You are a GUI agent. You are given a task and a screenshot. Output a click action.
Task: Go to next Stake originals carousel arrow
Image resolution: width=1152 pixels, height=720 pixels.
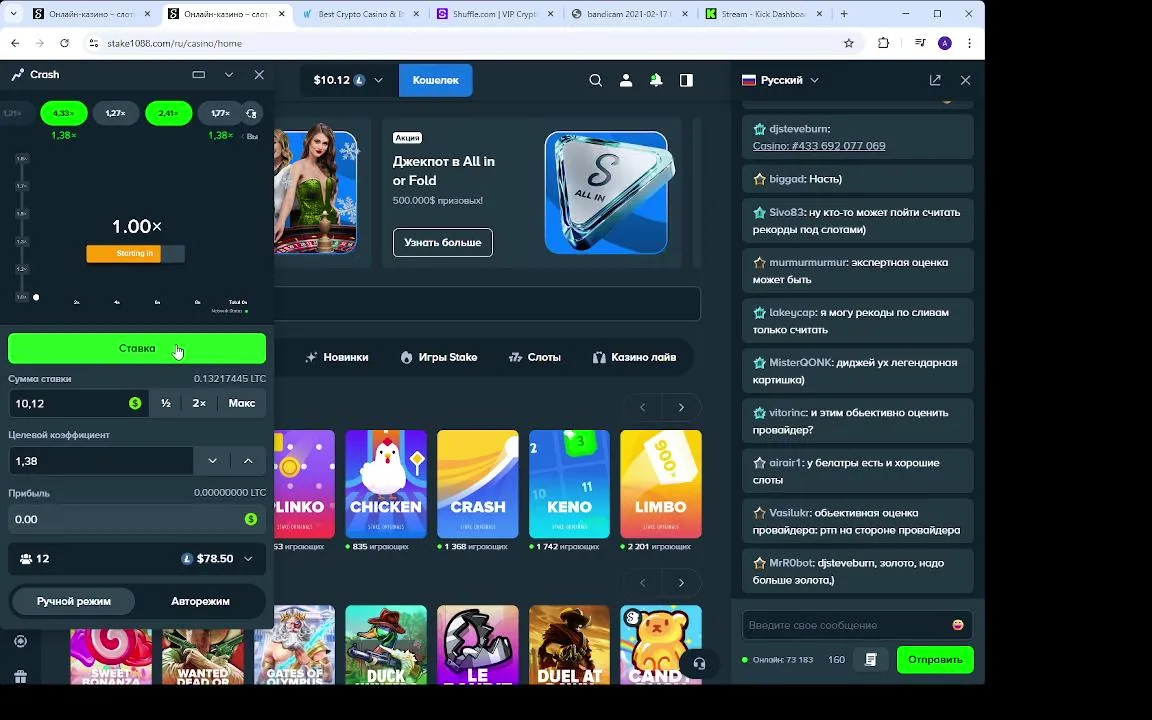click(681, 407)
